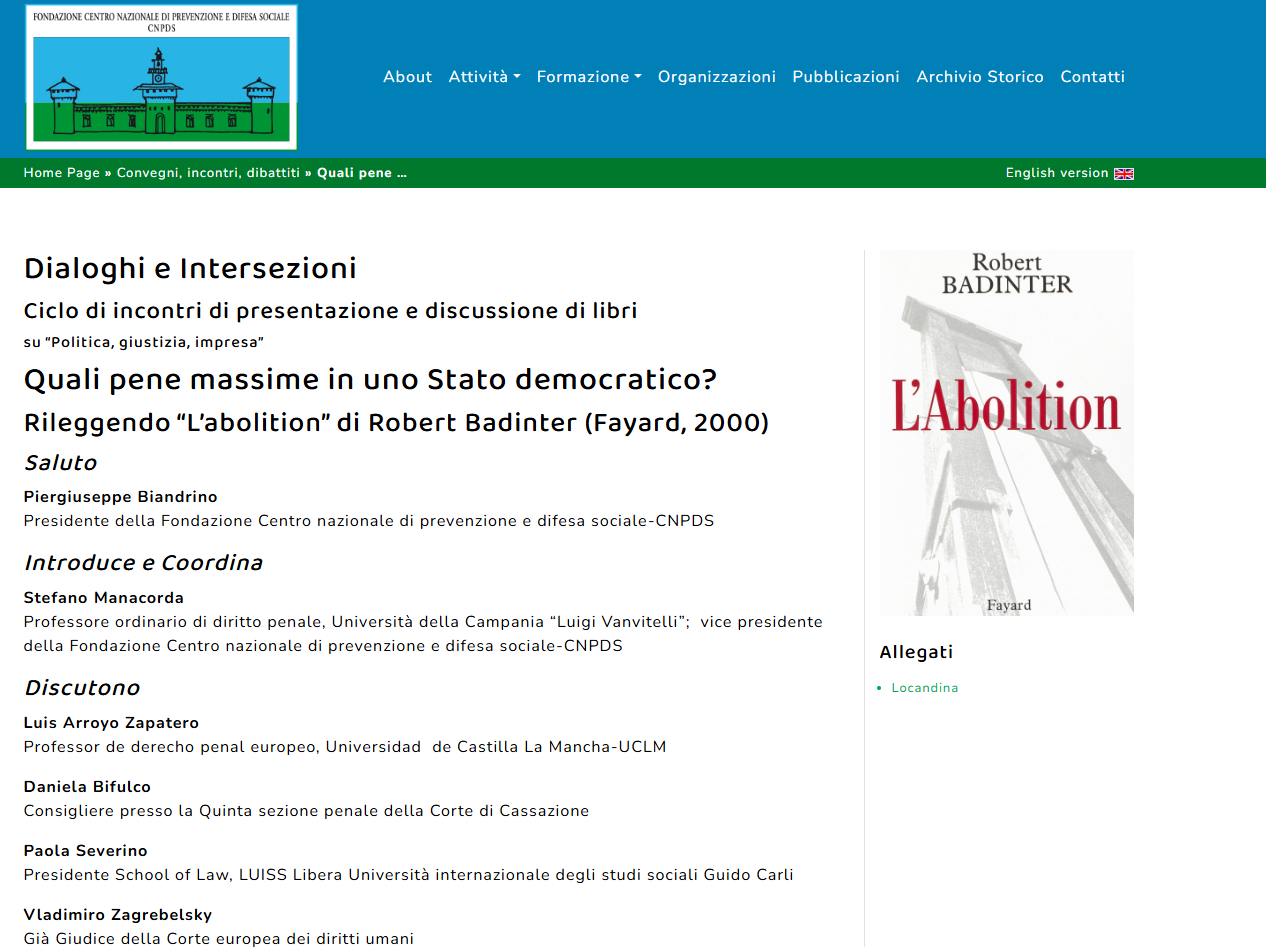Image resolution: width=1266 pixels, height=947 pixels.
Task: Open the About page
Action: point(407,77)
